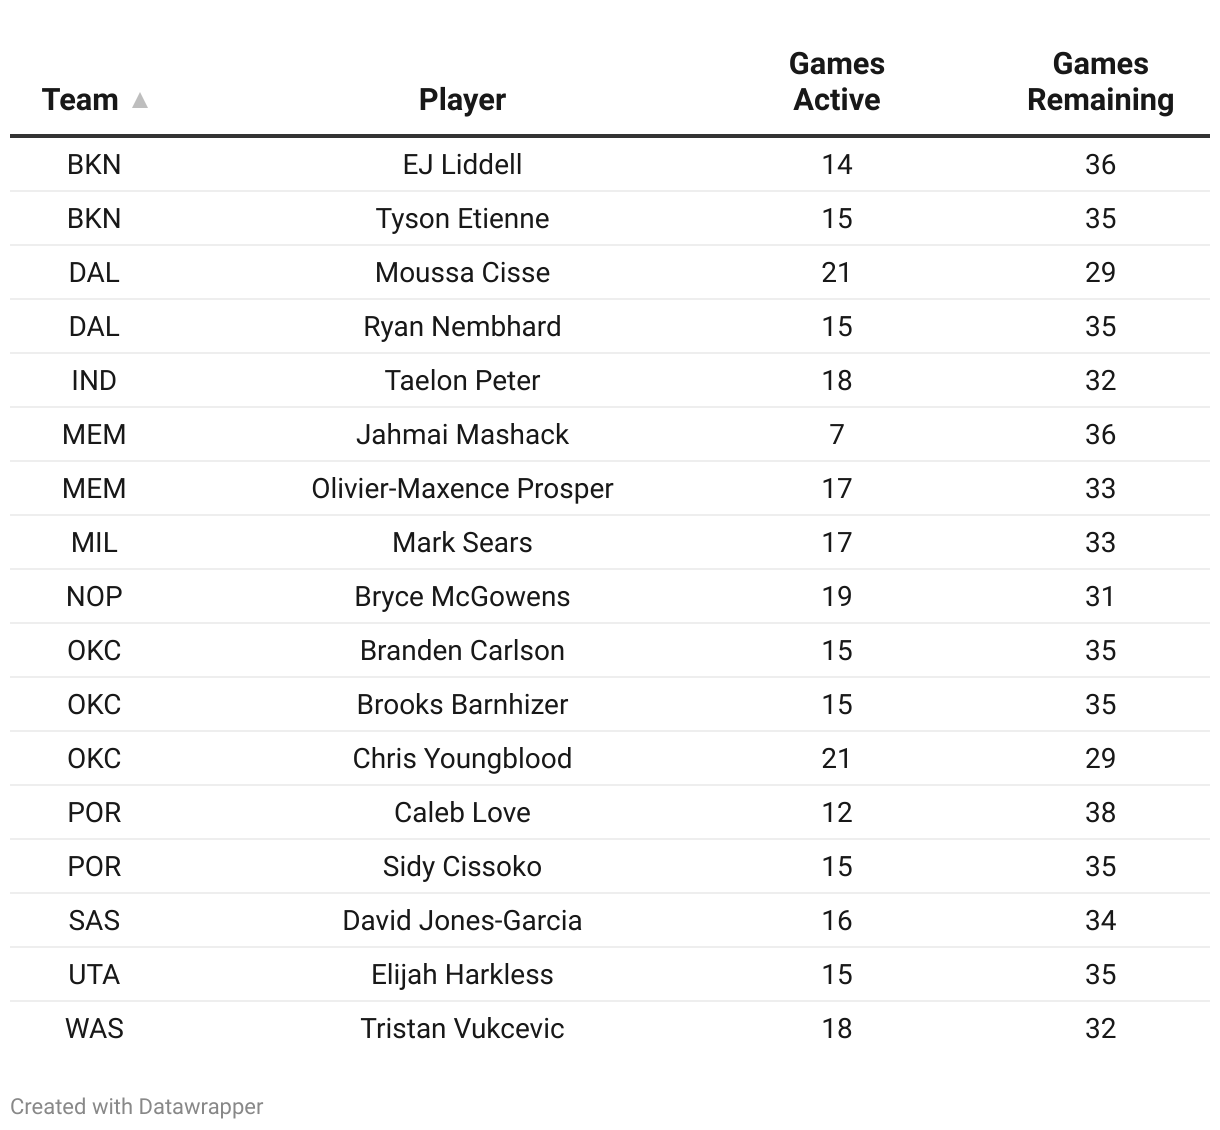Click the Ryan Nembhard cell
Image resolution: width=1220 pixels, height=1130 pixels.
coord(462,326)
